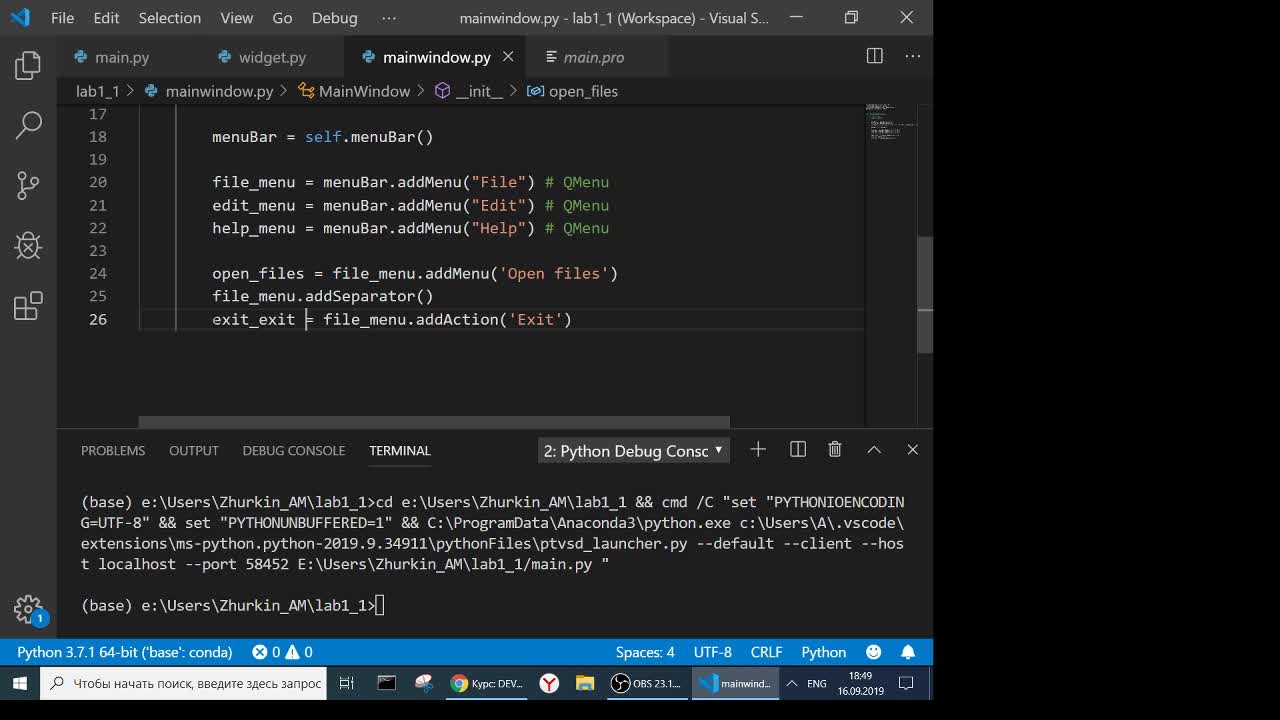Image resolution: width=1280 pixels, height=720 pixels.
Task: Show hidden system tray icons
Action: (x=791, y=684)
